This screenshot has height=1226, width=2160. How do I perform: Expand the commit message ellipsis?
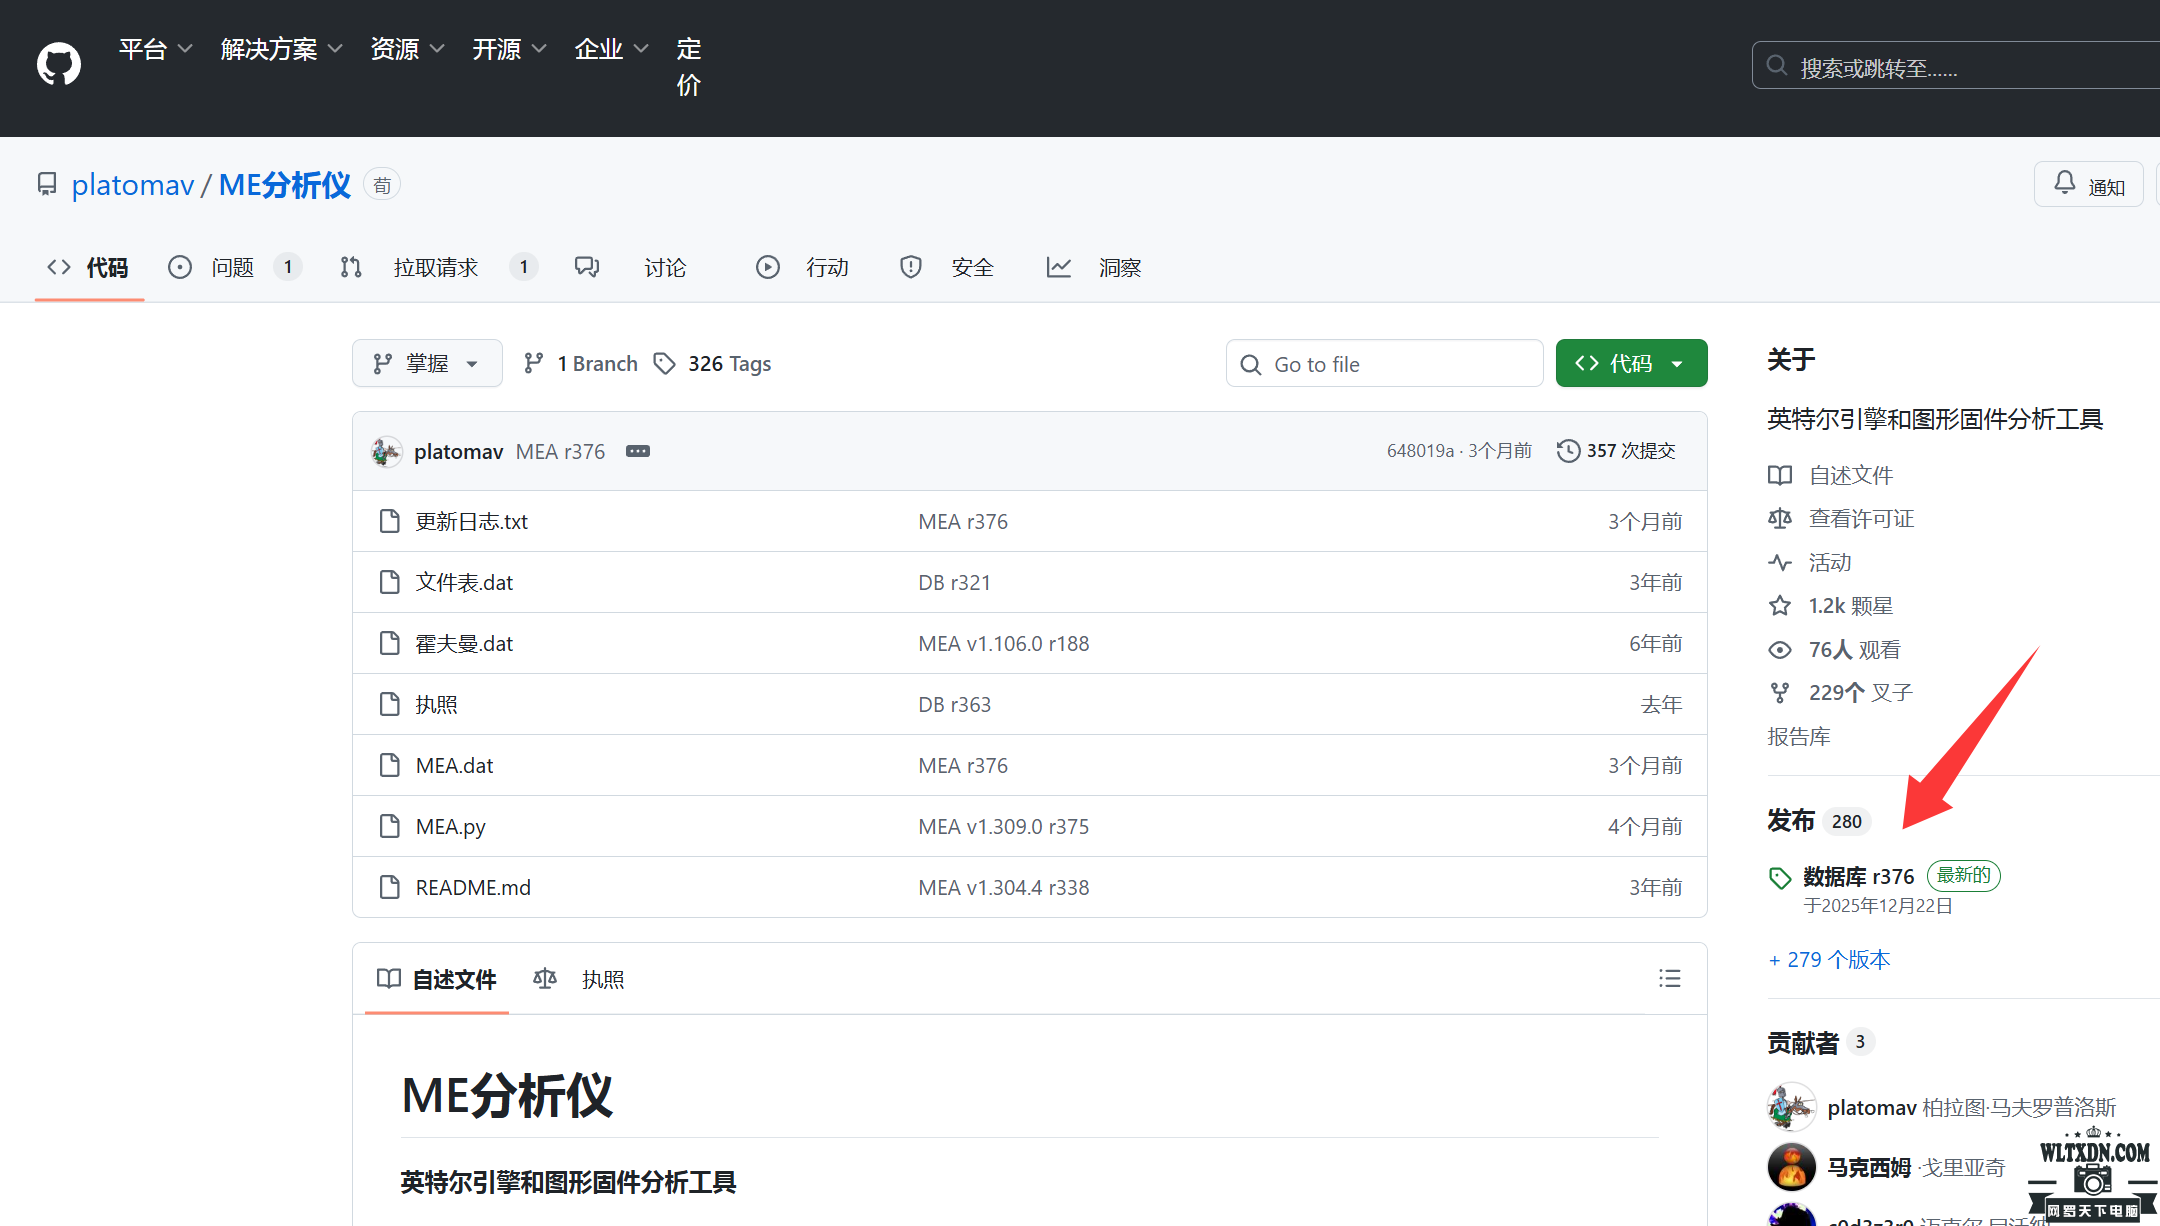638,451
